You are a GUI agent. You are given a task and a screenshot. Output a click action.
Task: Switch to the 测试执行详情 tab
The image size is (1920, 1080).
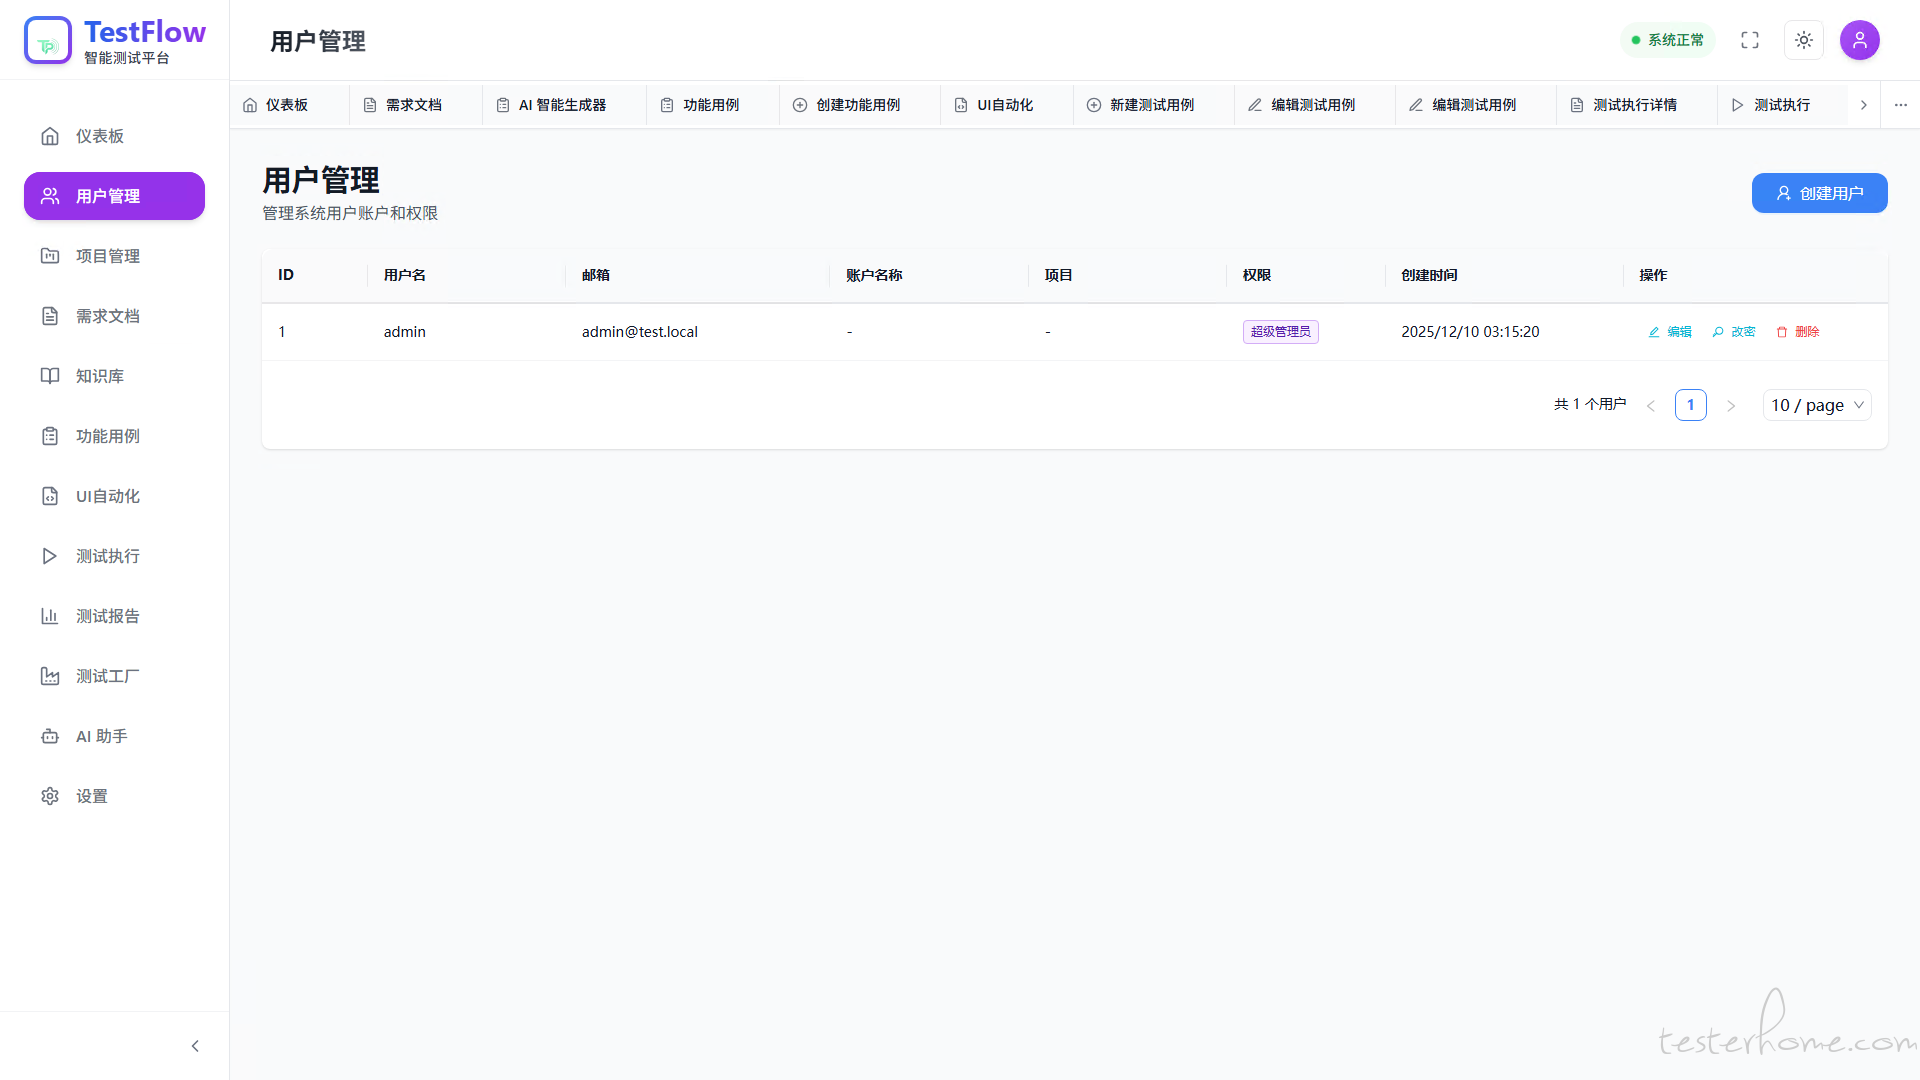(x=1634, y=105)
